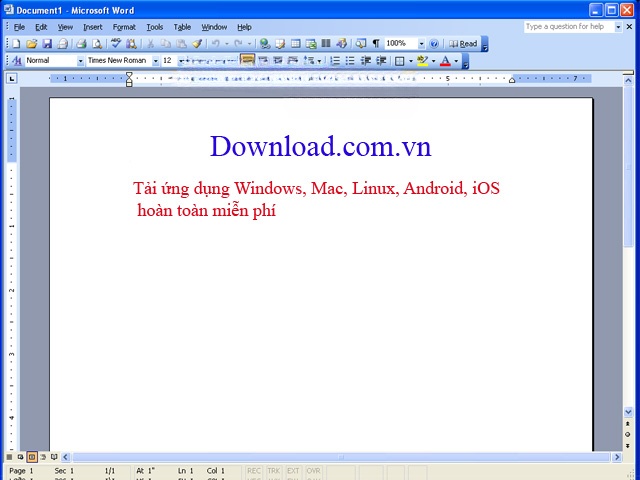
Task: Click the Copy icon
Action: pyautogui.click(x=165, y=44)
